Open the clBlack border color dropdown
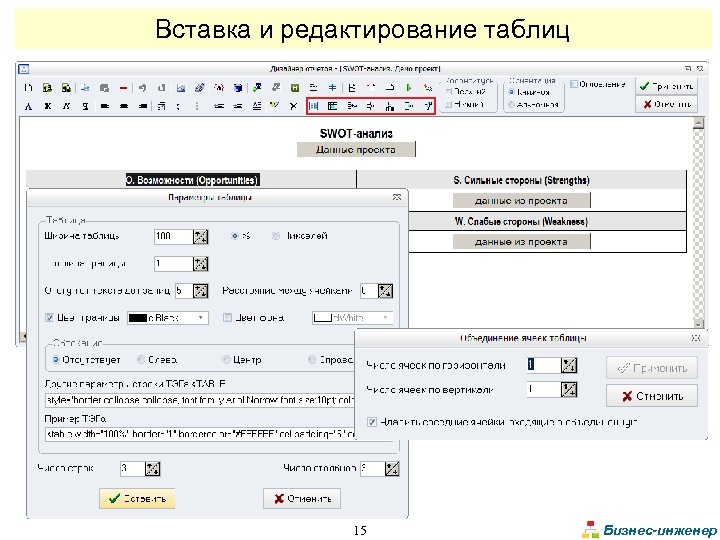The height and width of the screenshot is (540, 720). click(x=201, y=318)
